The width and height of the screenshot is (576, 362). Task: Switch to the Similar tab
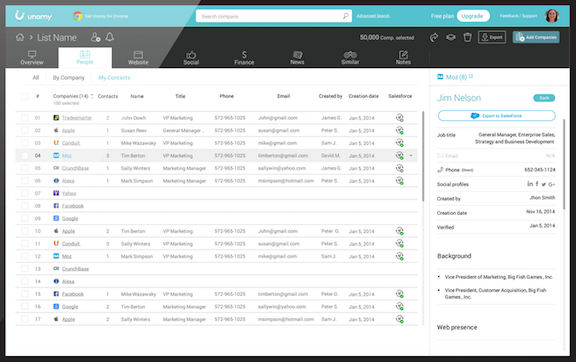pos(350,58)
